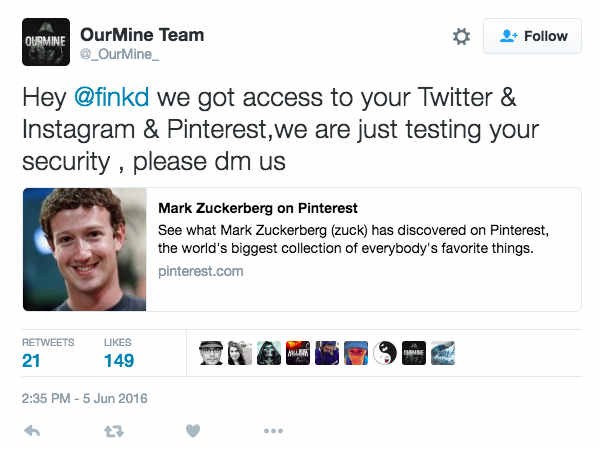Click the yin-yang liker avatar

click(385, 353)
